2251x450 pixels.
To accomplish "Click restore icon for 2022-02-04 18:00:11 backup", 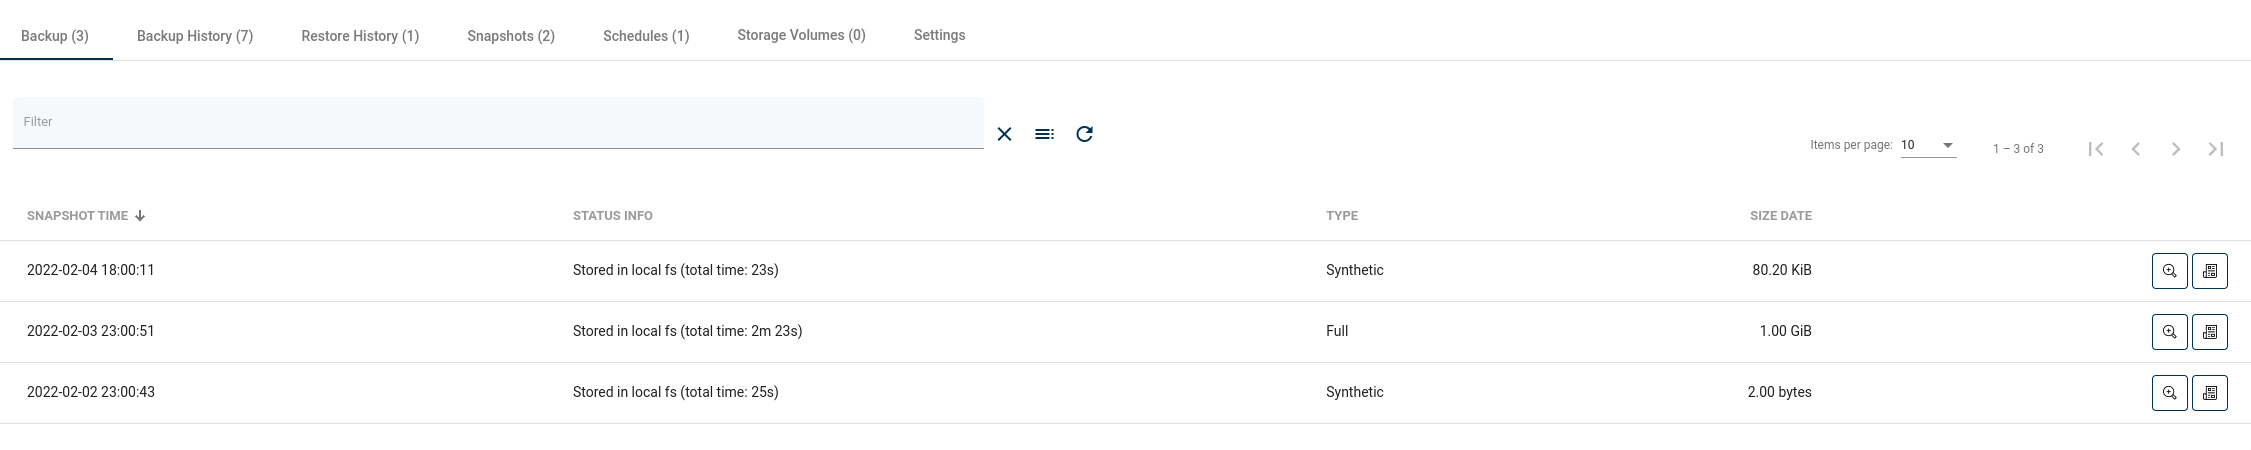I will click(x=2209, y=271).
